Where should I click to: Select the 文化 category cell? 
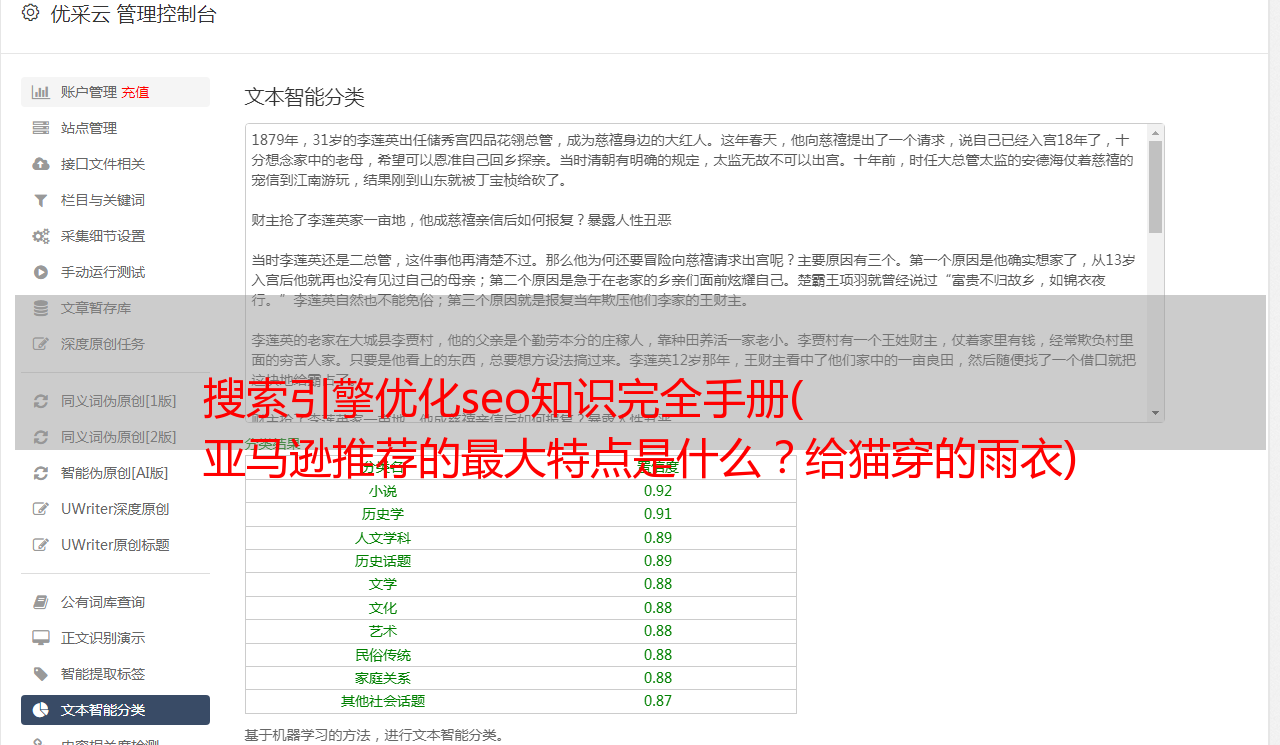(383, 608)
